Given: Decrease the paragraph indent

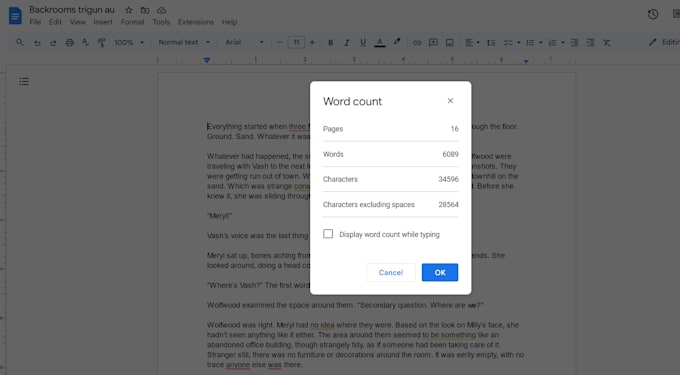Looking at the screenshot, I should tap(574, 42).
